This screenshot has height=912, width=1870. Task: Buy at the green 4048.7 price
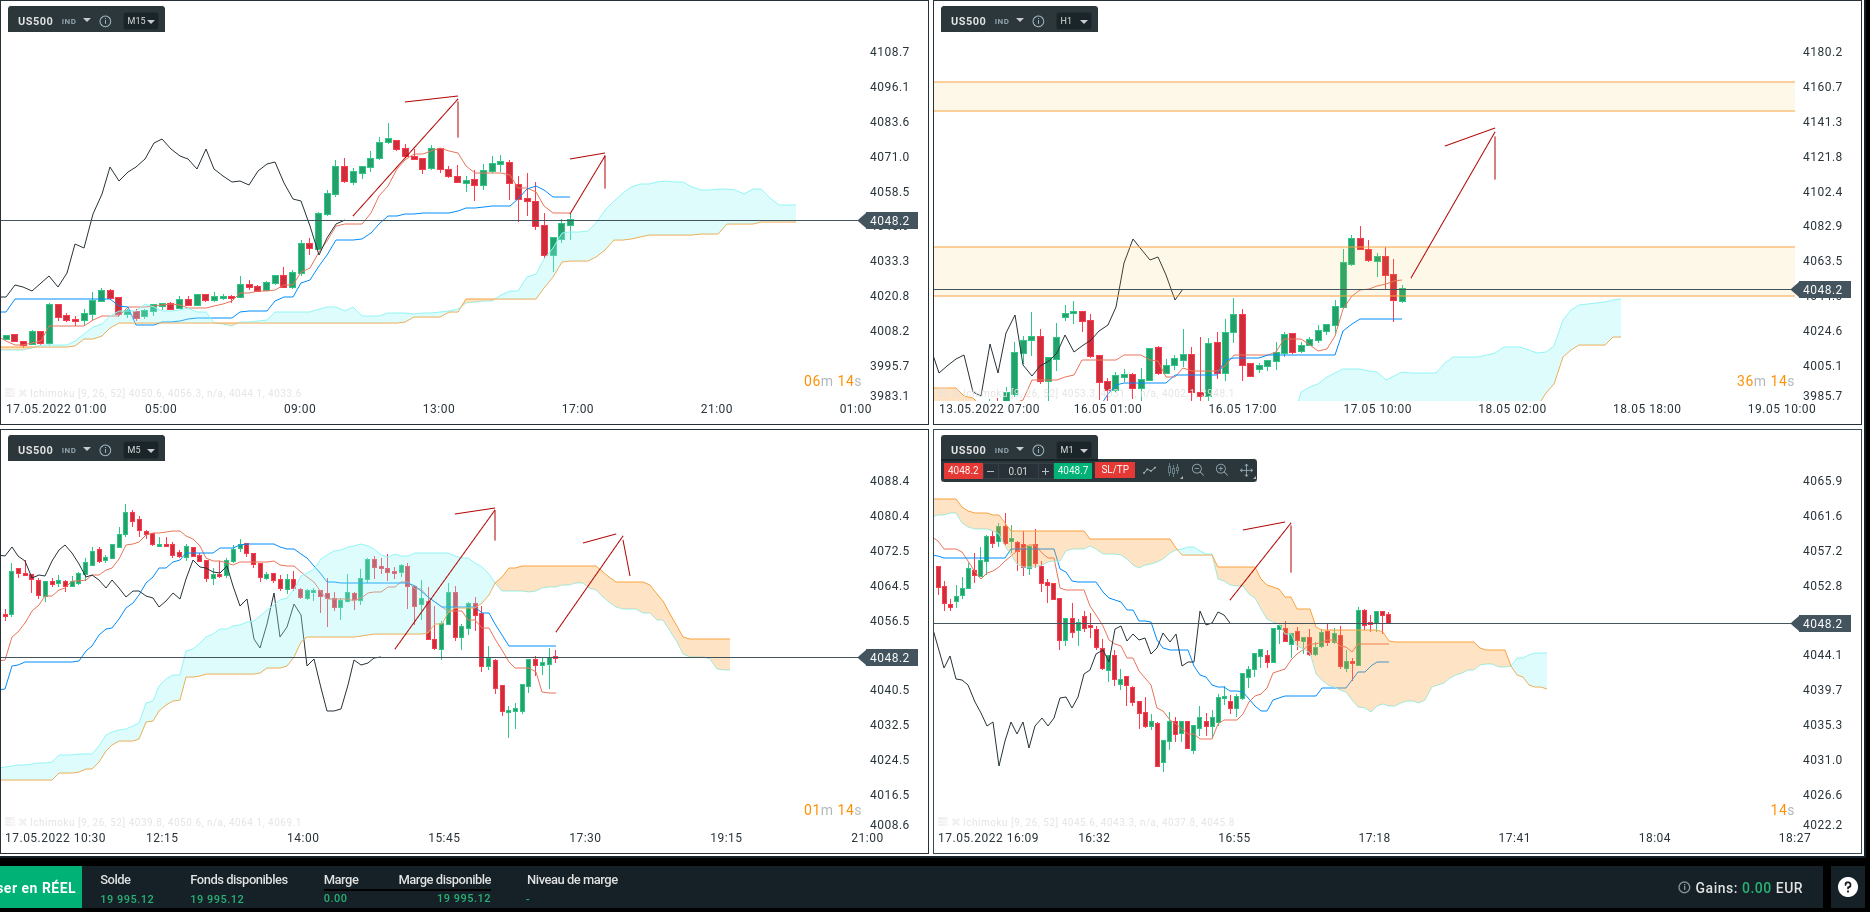1073,470
